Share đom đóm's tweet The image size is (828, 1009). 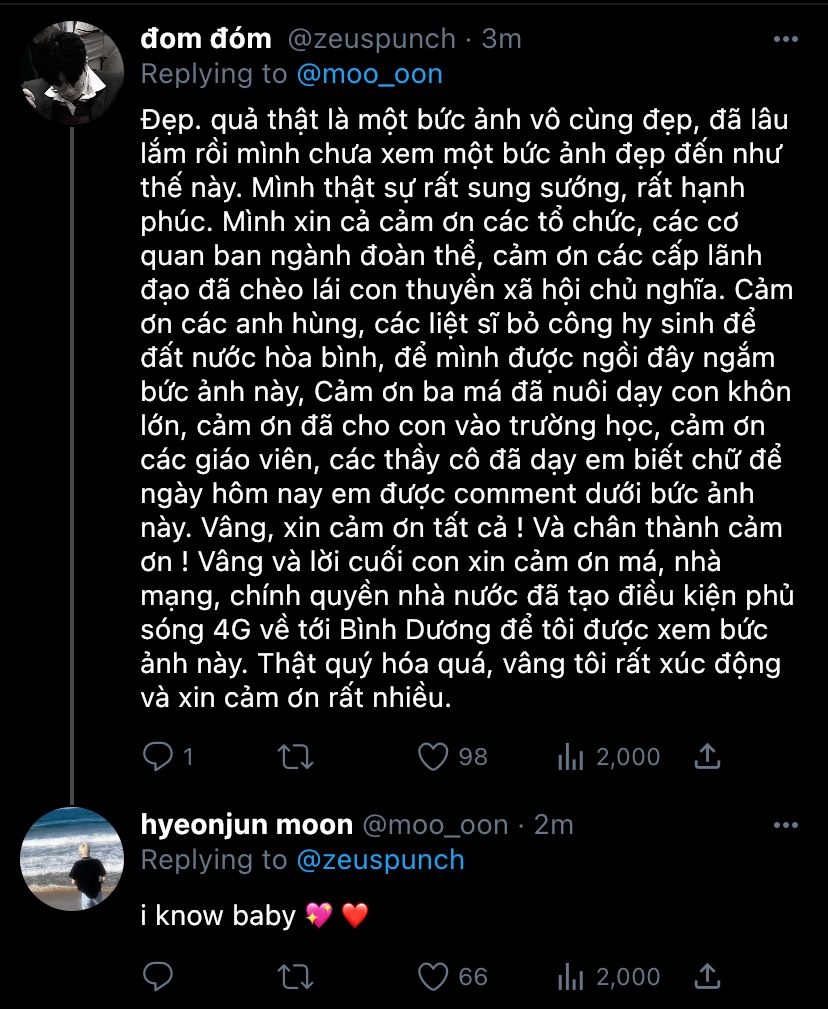708,757
